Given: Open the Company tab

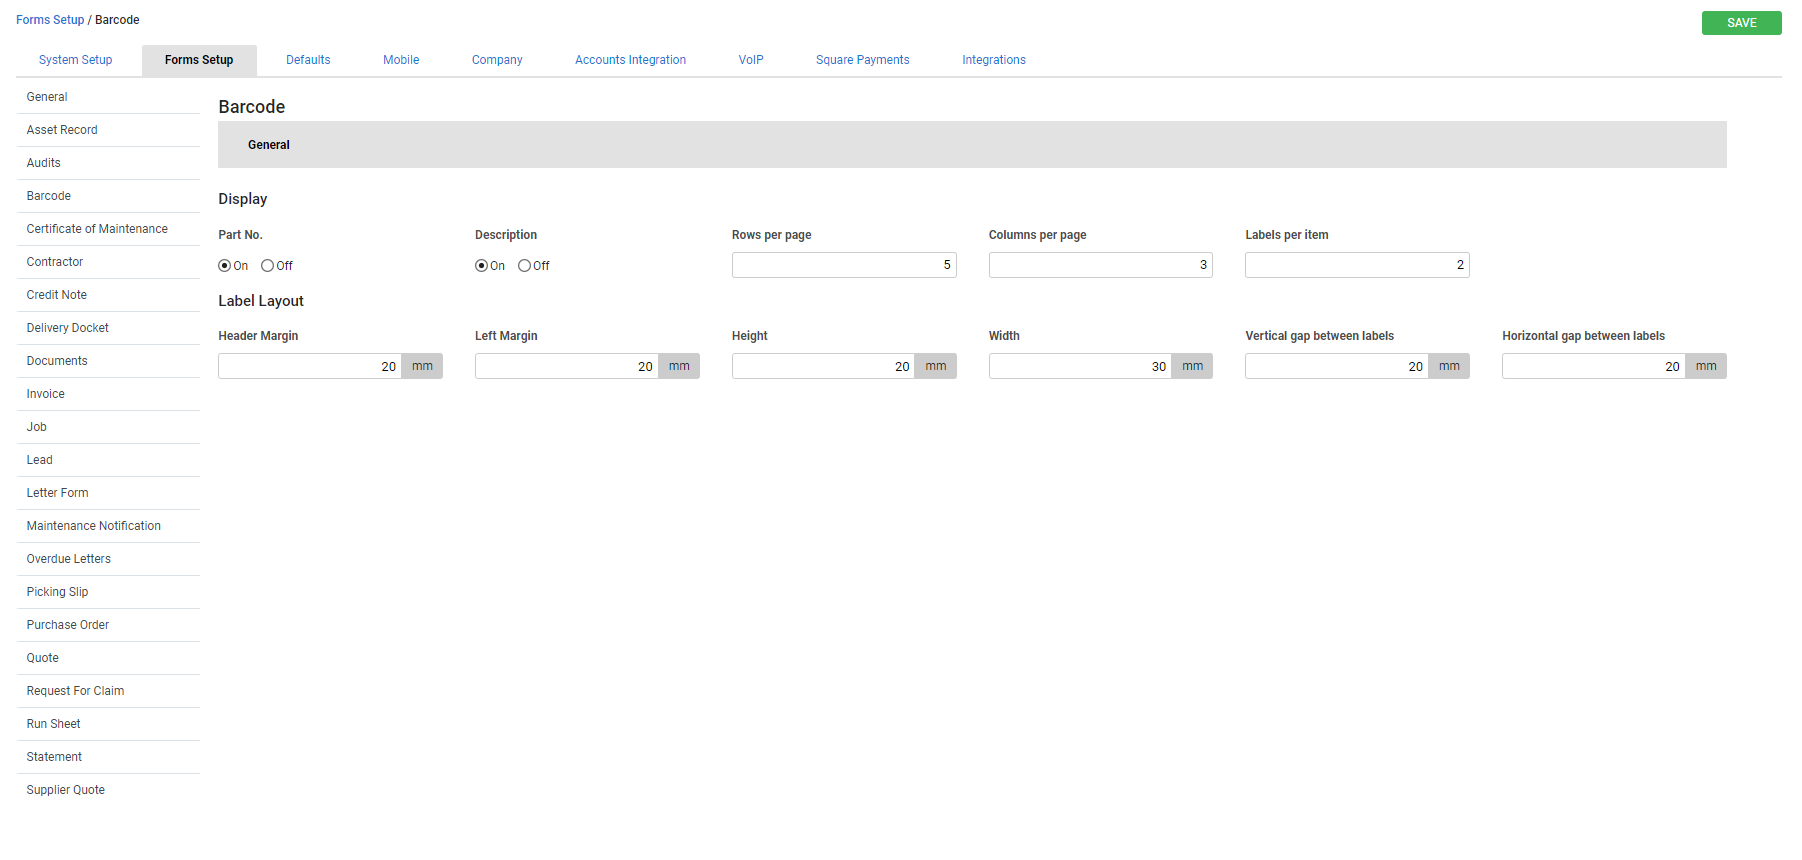Looking at the screenshot, I should [x=497, y=60].
